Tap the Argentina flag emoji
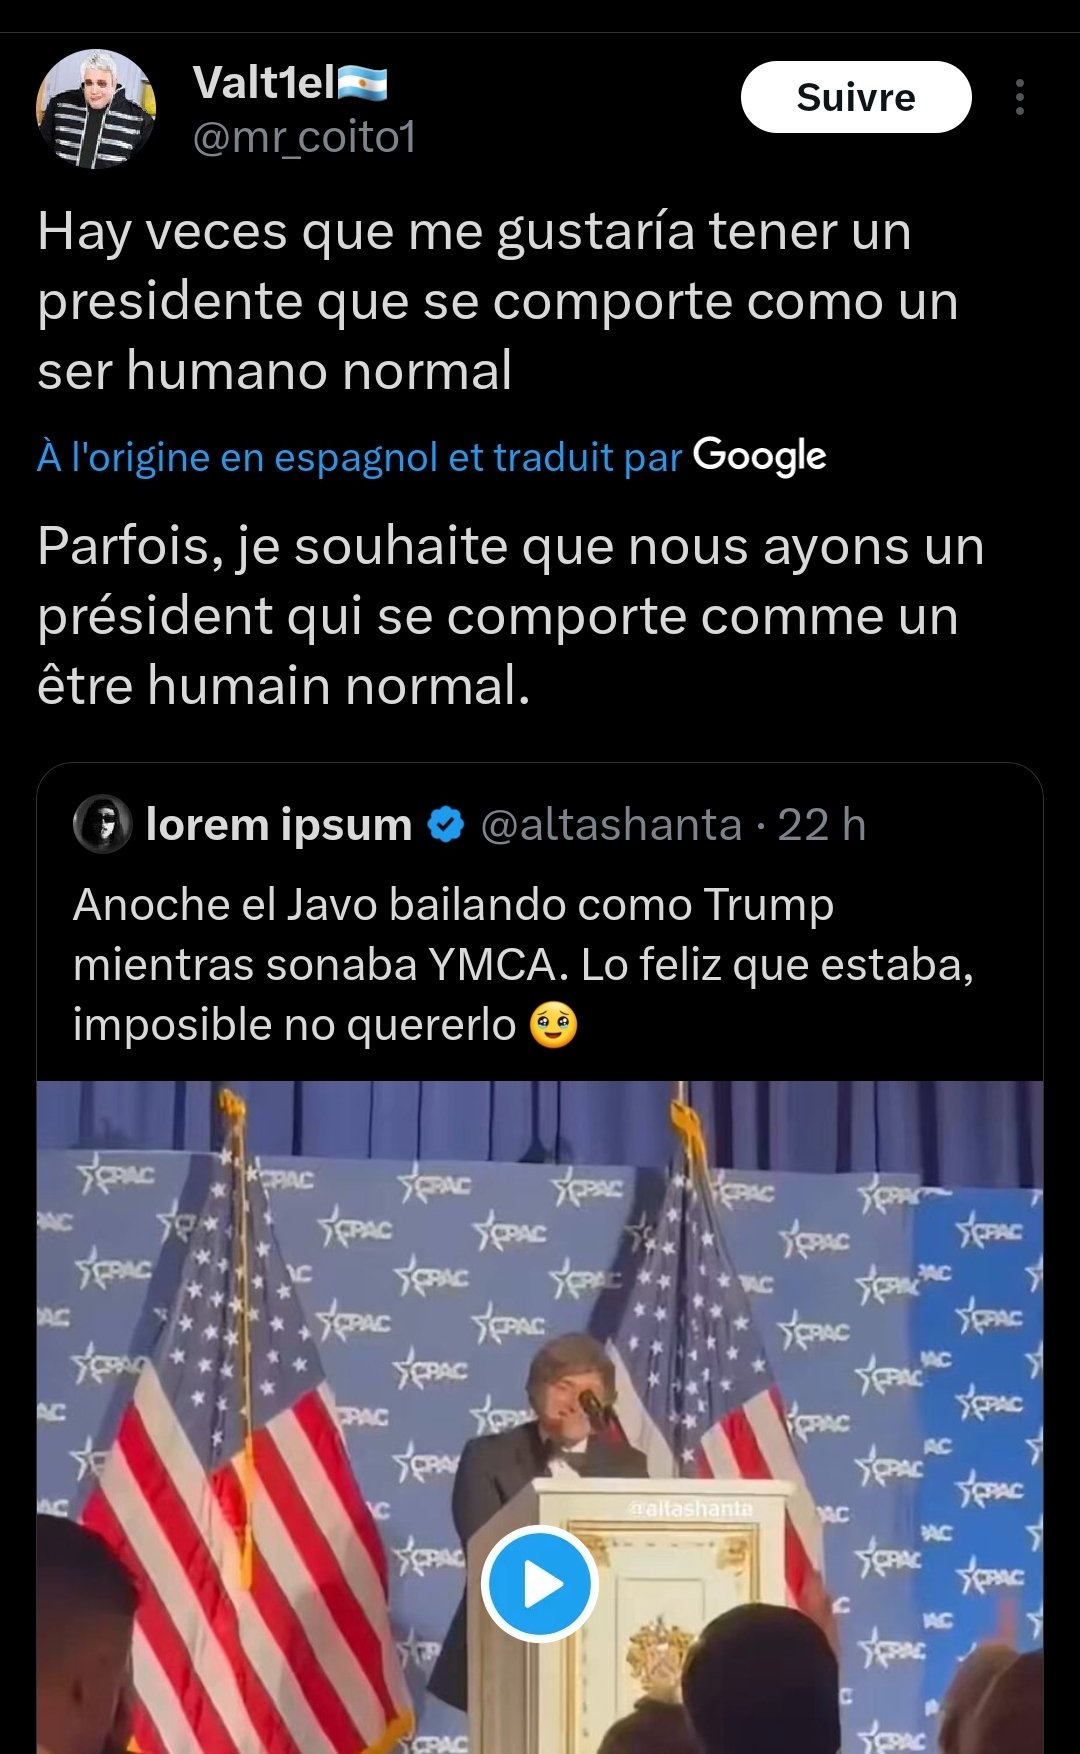 (362, 82)
